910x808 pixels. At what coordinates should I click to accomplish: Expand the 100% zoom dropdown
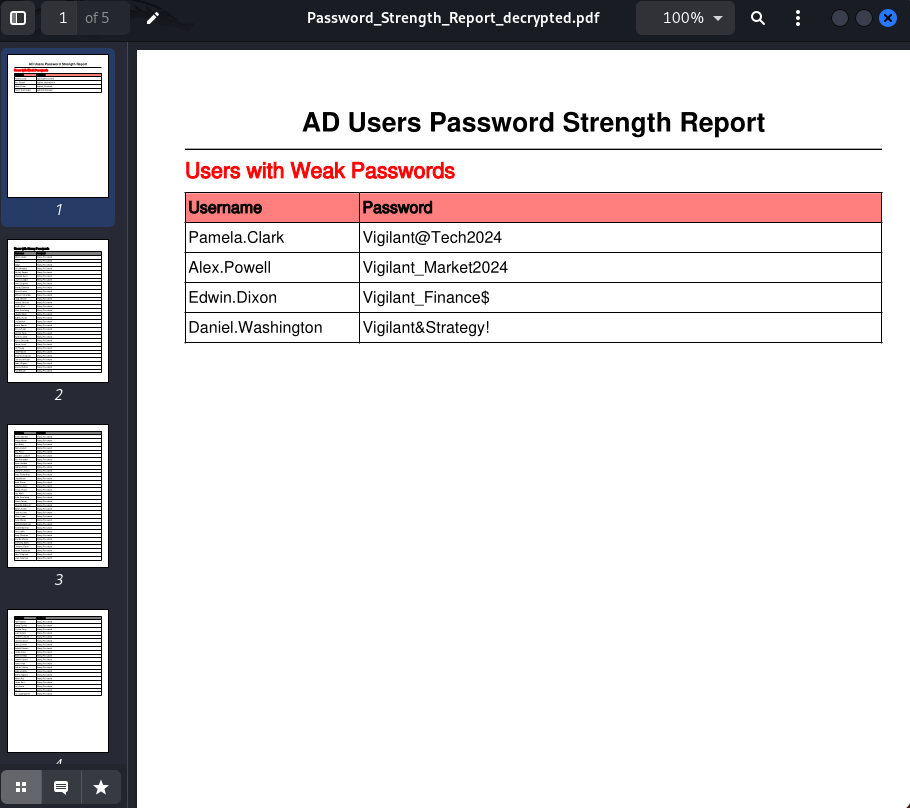coord(685,18)
